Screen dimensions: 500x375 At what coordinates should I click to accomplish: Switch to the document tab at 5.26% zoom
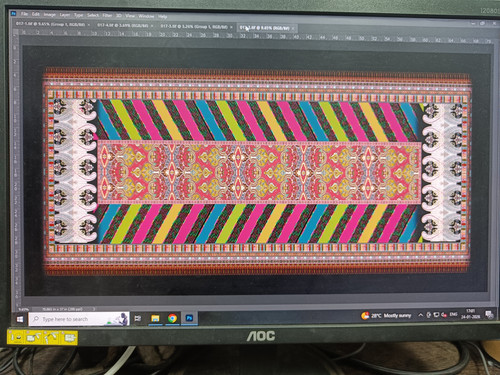[194, 26]
